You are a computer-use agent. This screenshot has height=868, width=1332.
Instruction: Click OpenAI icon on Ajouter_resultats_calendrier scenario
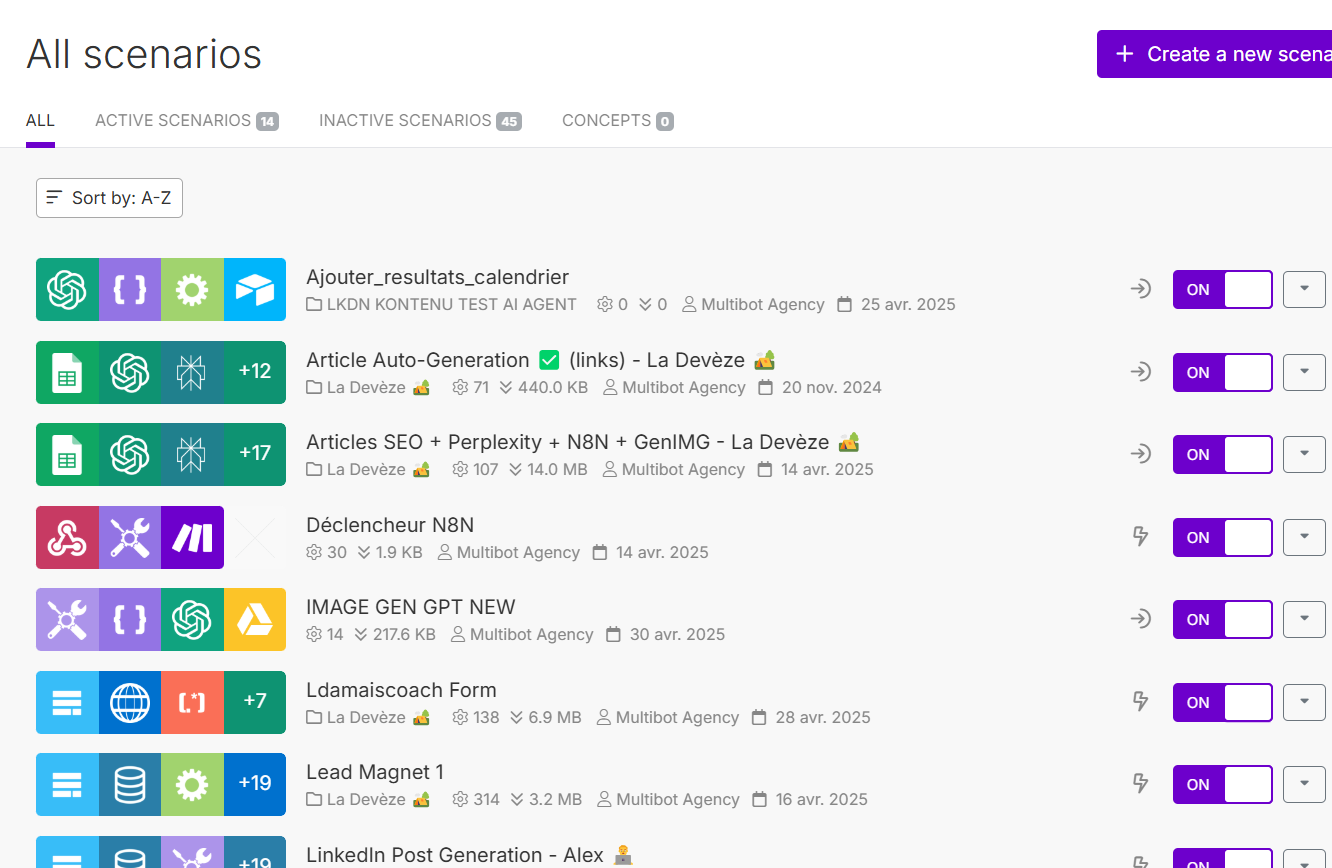pos(67,290)
